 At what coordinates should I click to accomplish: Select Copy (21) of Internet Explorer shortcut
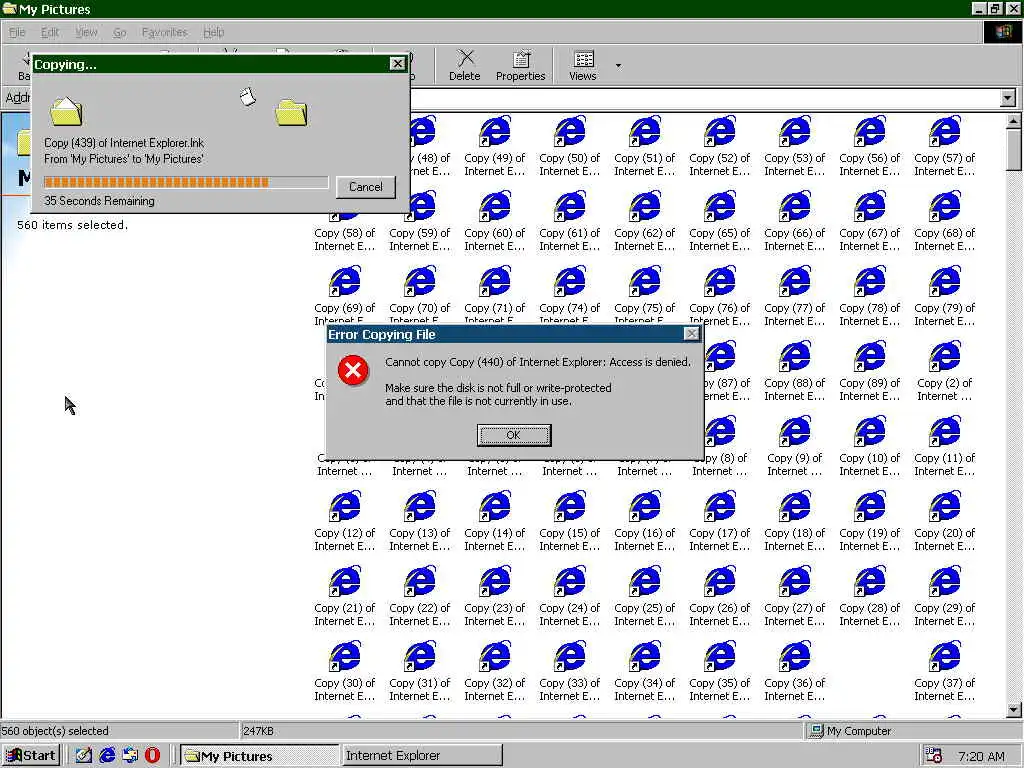coord(345,597)
